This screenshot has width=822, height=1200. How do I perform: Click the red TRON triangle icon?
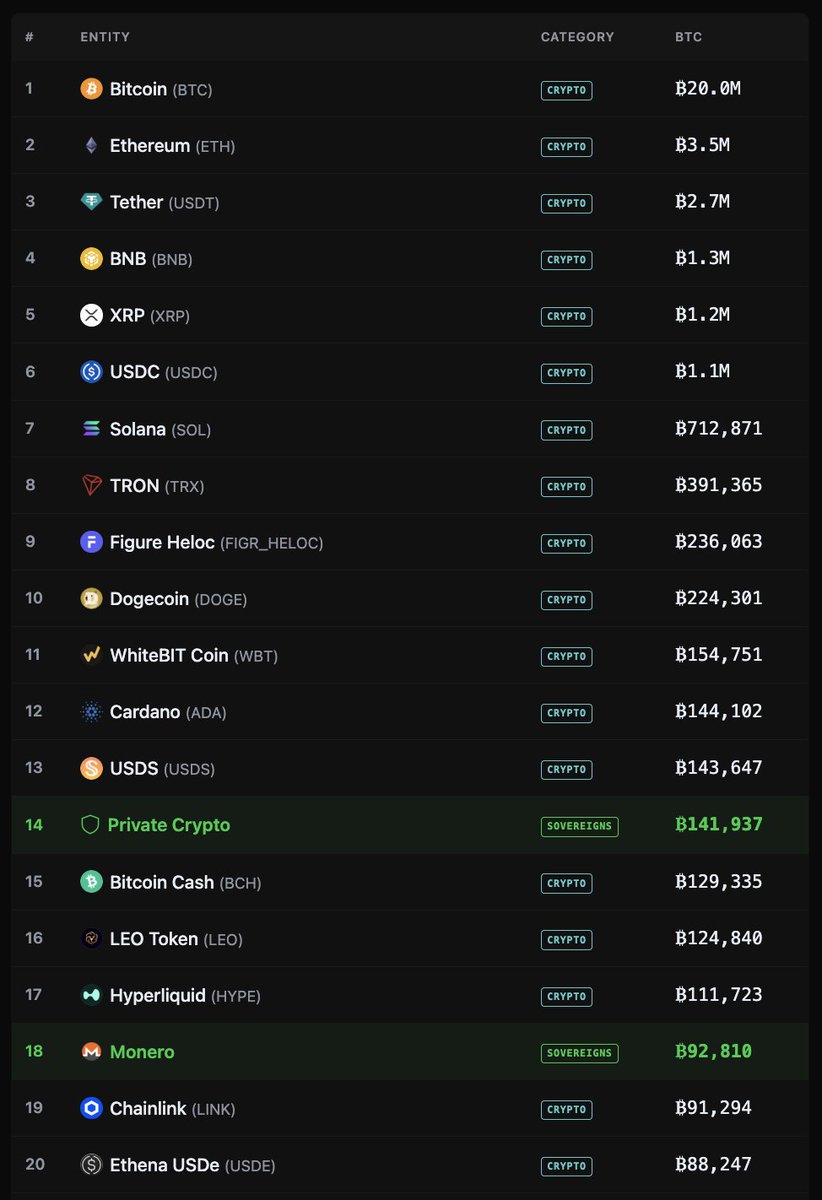pyautogui.click(x=91, y=485)
